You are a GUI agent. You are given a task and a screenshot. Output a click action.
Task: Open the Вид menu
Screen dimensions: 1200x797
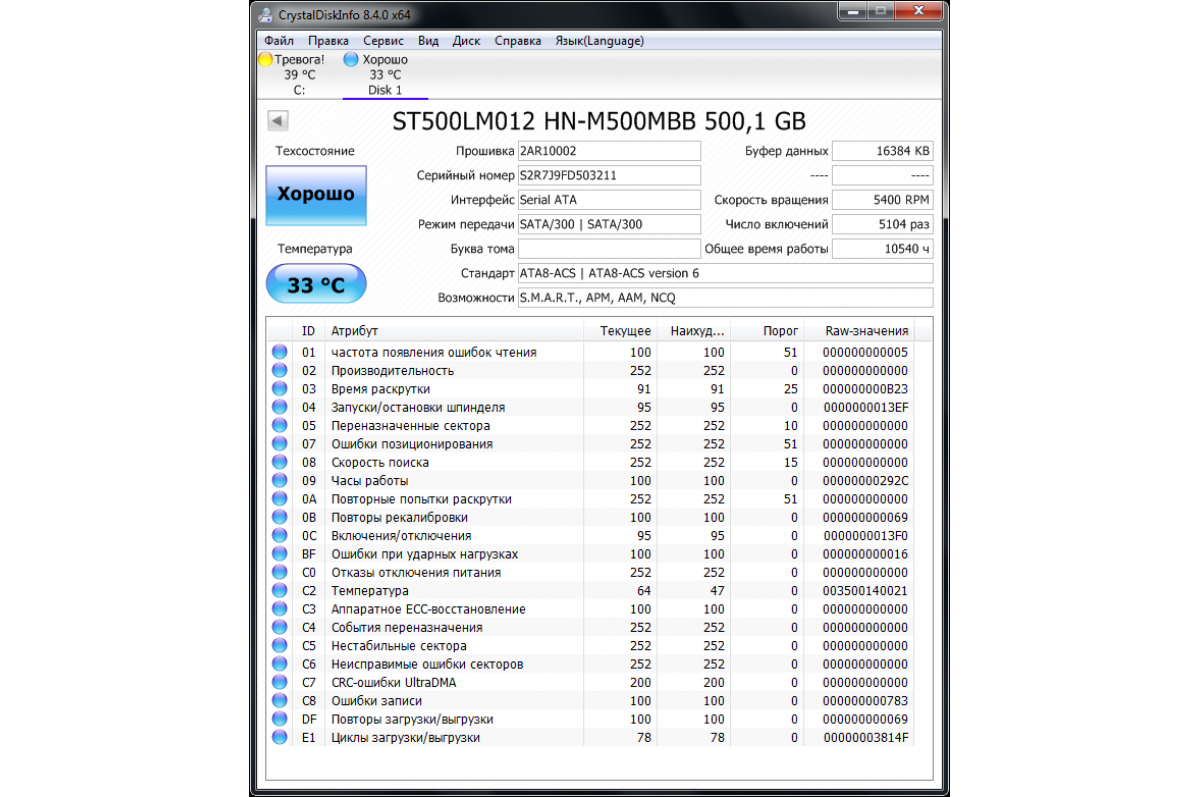tap(428, 41)
